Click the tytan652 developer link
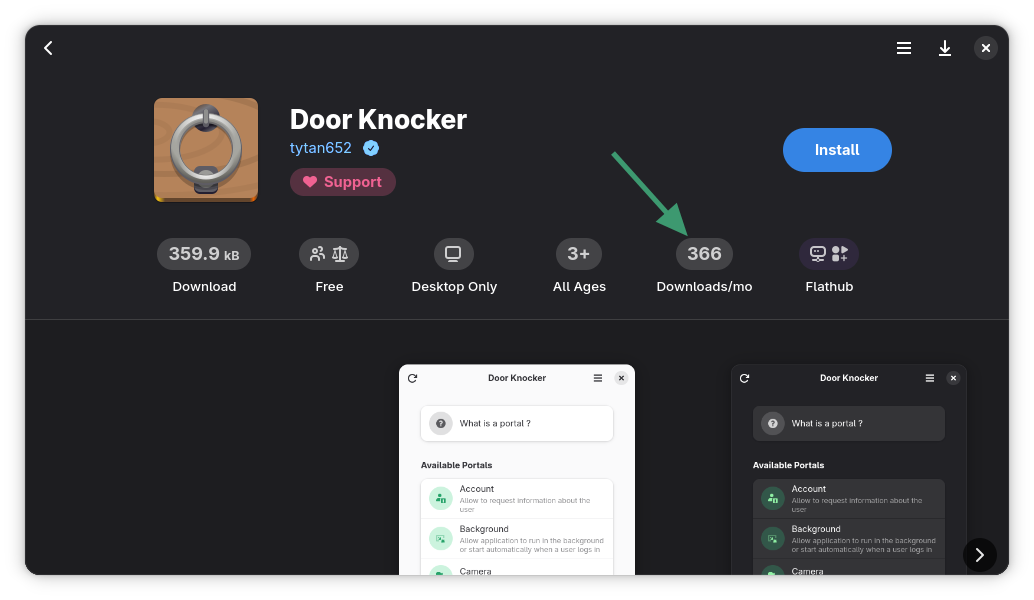Screen dimensions: 1034x600 point(320,147)
